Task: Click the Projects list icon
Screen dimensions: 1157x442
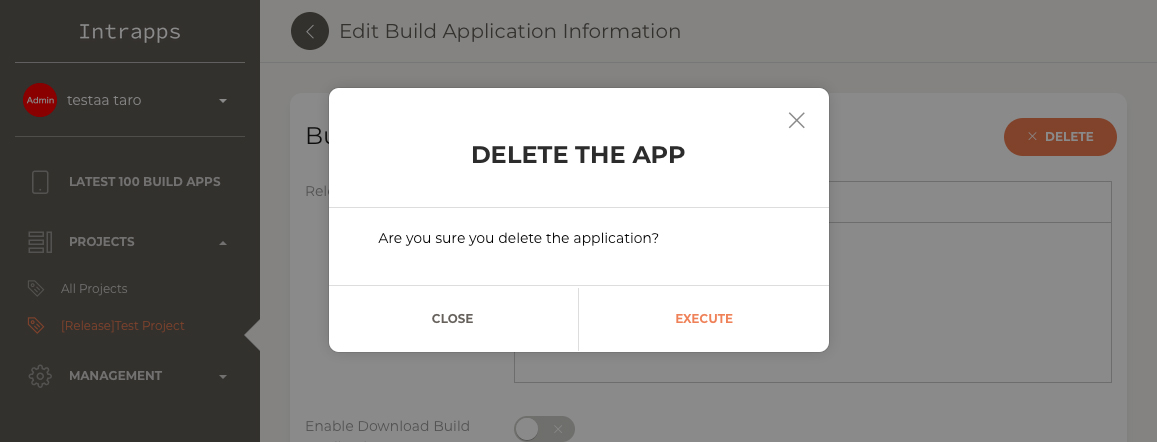Action: 40,242
